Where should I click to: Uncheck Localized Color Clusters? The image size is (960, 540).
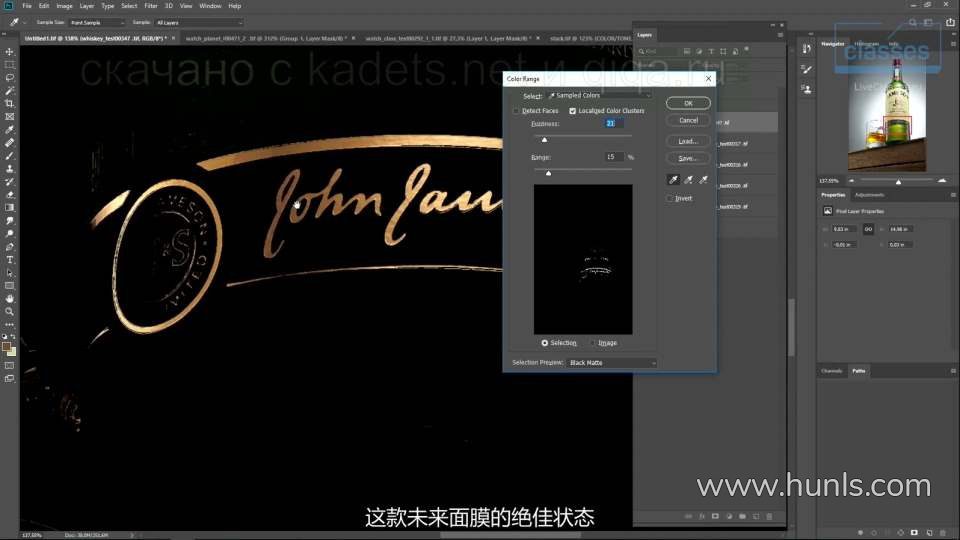572,111
